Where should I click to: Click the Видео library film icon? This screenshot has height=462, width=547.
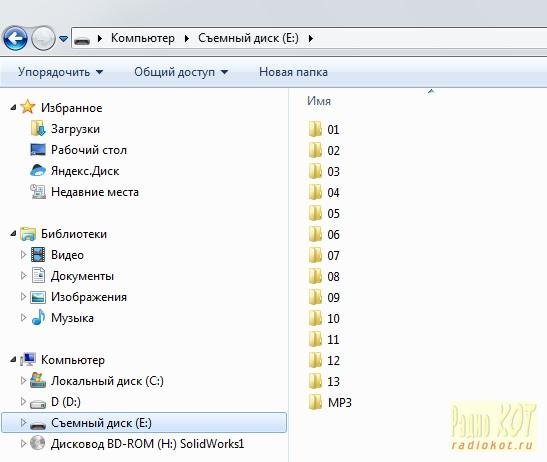38,255
